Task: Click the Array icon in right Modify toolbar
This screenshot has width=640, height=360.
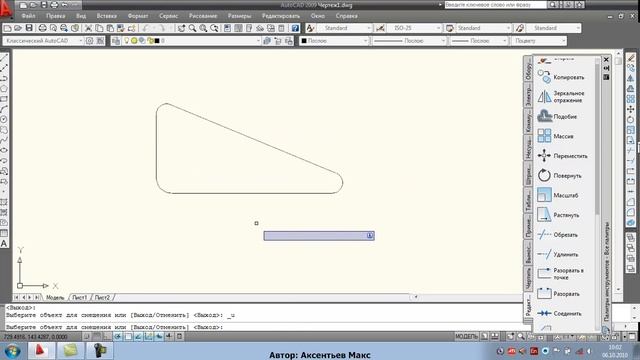Action: 631,99
